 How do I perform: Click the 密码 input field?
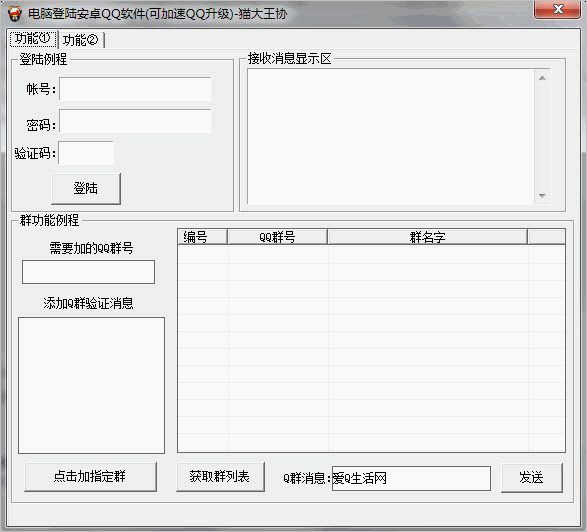click(x=135, y=121)
